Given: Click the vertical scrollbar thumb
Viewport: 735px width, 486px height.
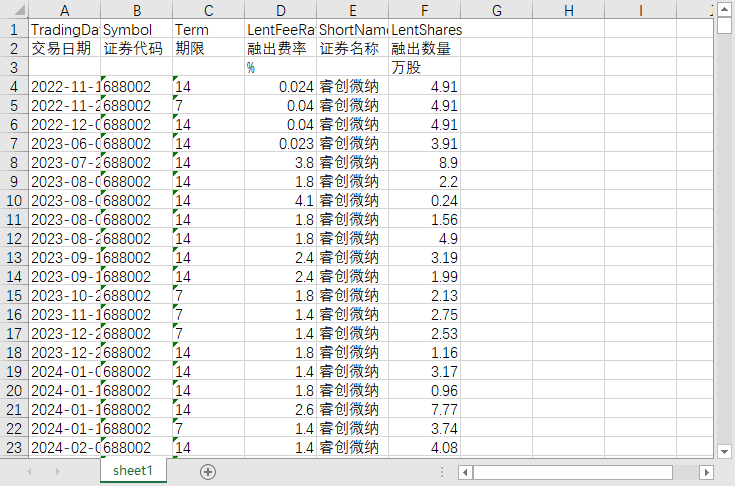Looking at the screenshot, I should coord(724,25).
